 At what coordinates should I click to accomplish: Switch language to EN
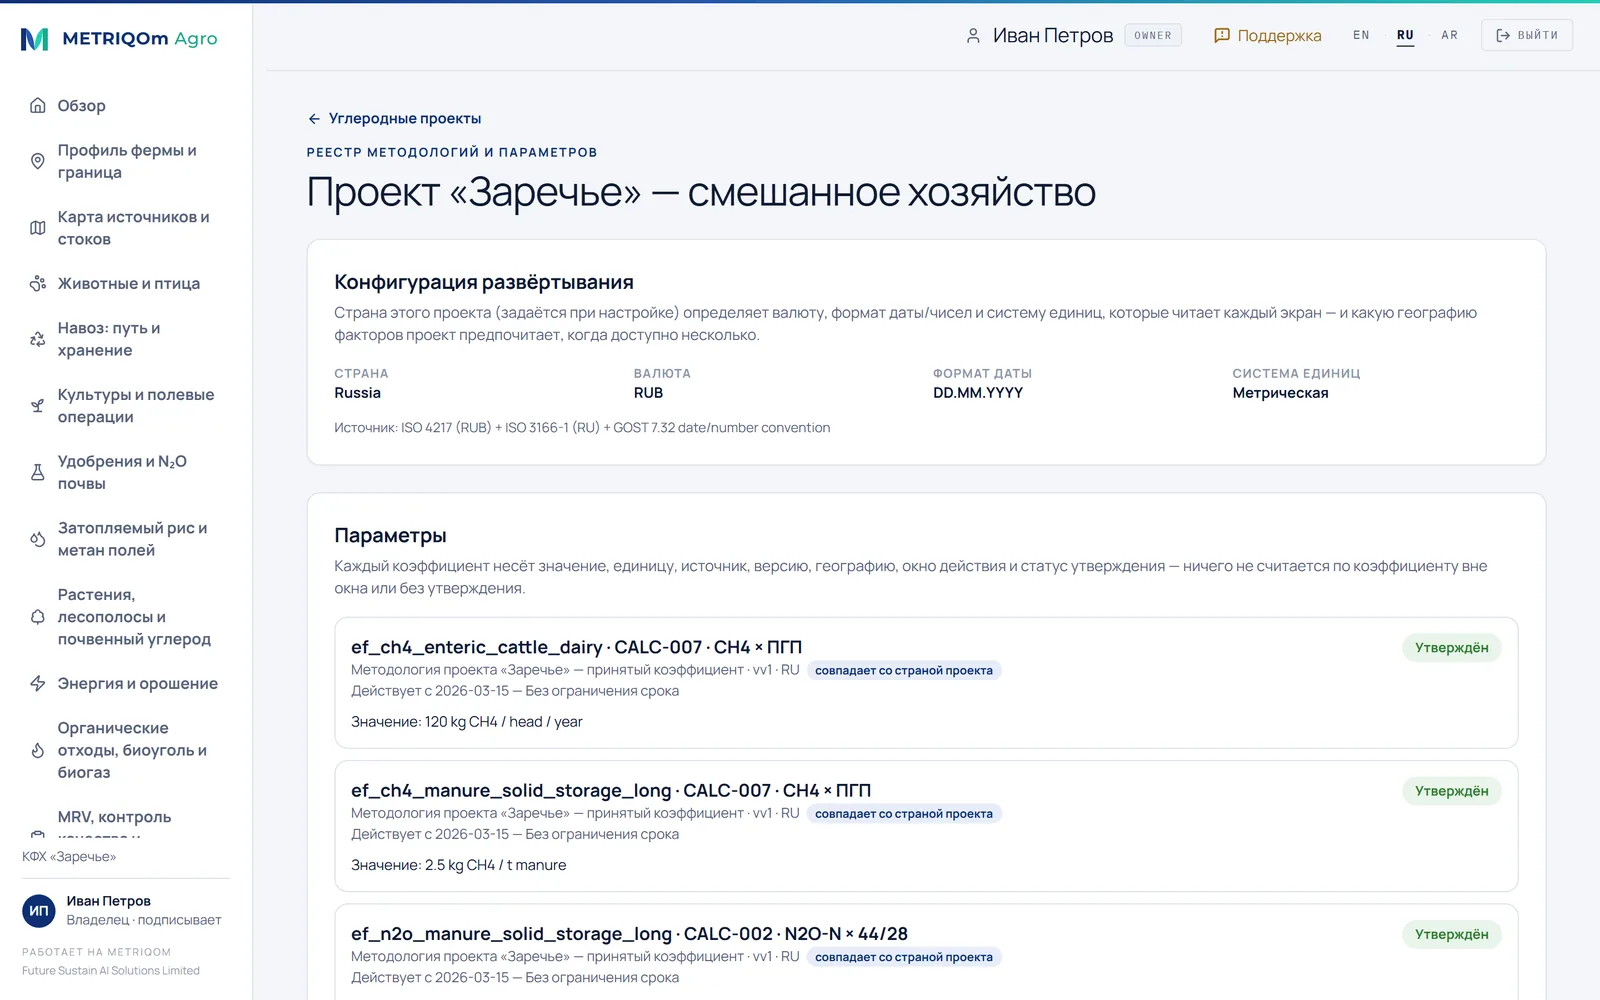[1361, 35]
